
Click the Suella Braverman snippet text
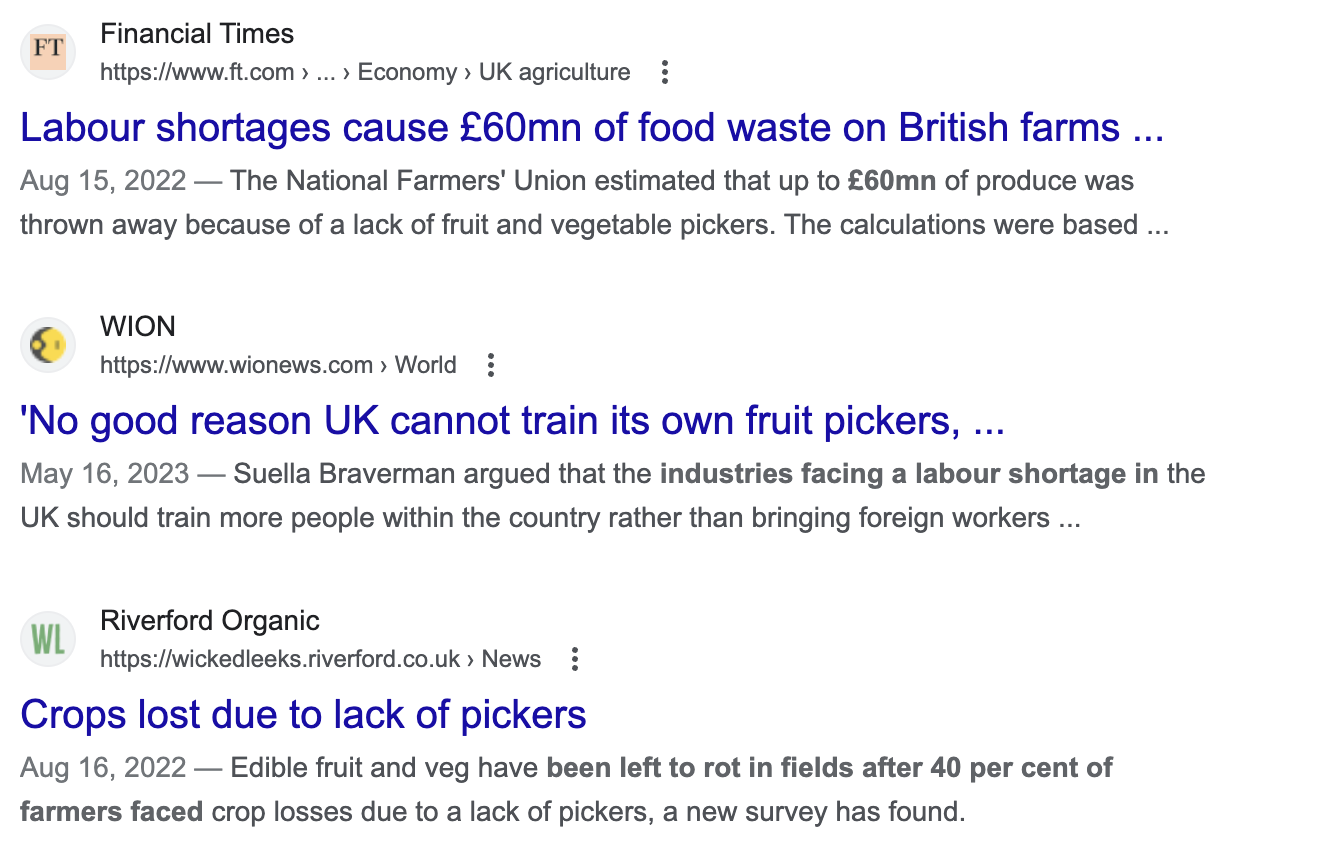(612, 496)
